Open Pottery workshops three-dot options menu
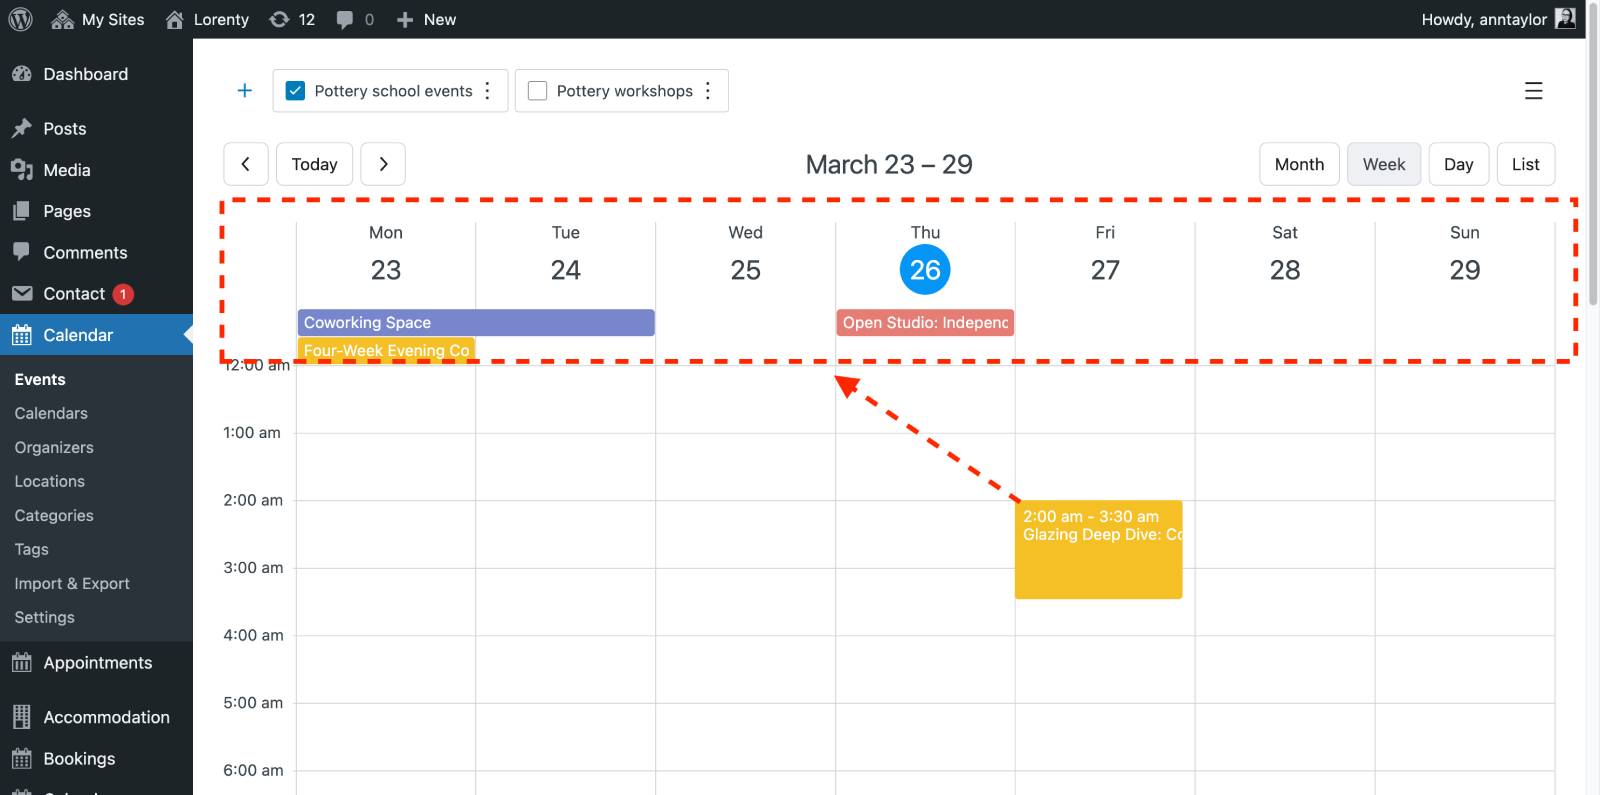Viewport: 1600px width, 795px height. [708, 91]
